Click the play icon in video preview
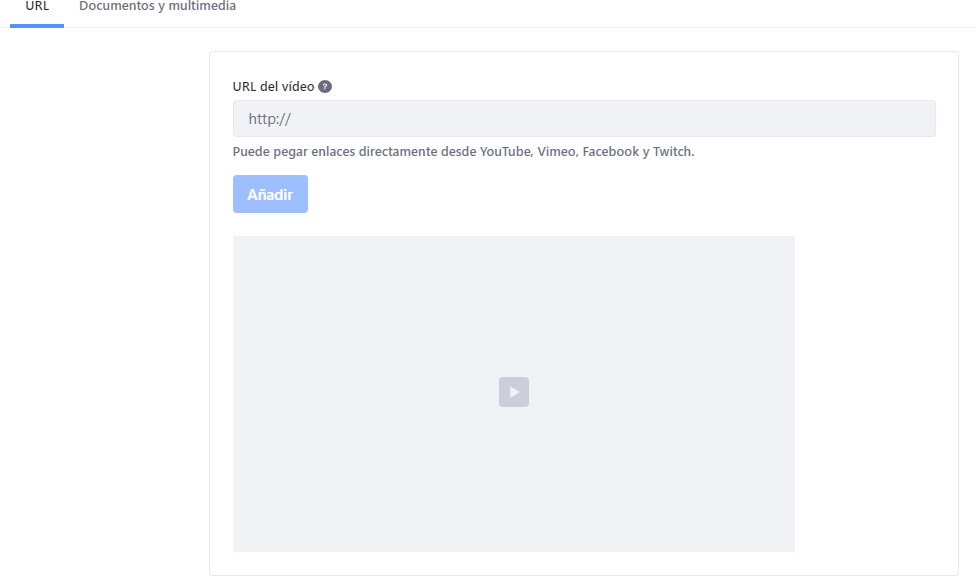The width and height of the screenshot is (977, 576). 514,392
